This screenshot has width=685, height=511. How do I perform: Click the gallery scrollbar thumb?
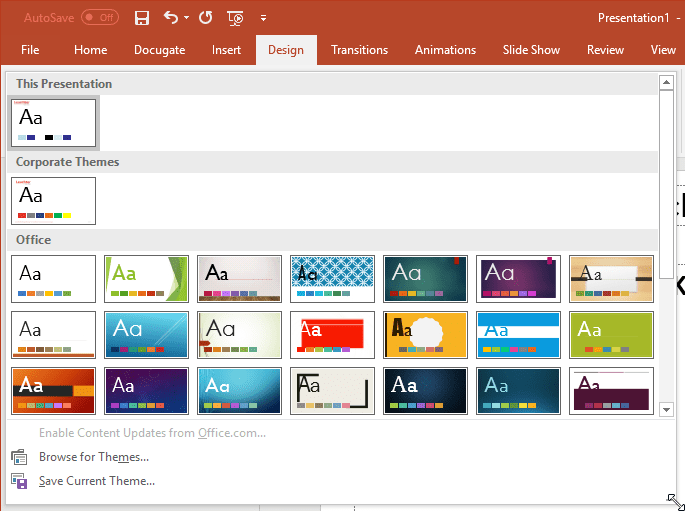click(666, 184)
